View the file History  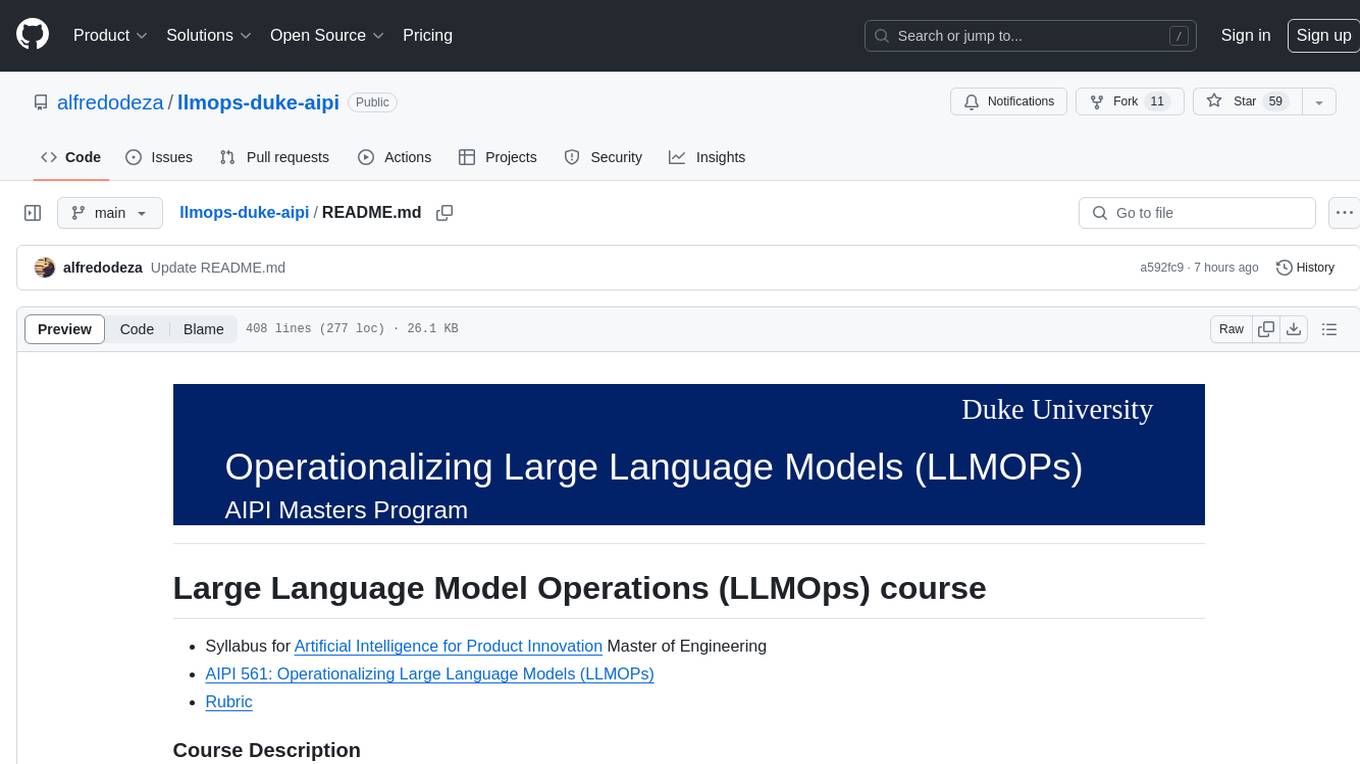(x=1305, y=268)
